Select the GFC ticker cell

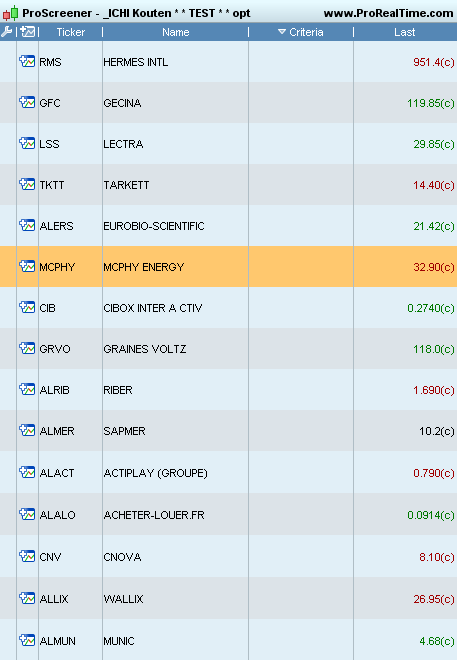coord(70,103)
